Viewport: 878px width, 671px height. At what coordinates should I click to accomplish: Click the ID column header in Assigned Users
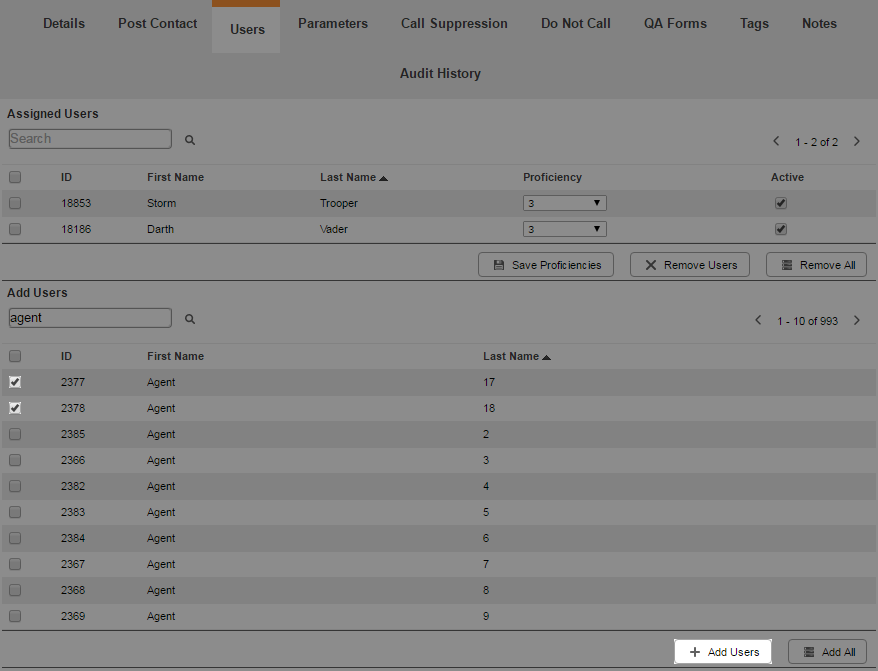[x=67, y=178]
